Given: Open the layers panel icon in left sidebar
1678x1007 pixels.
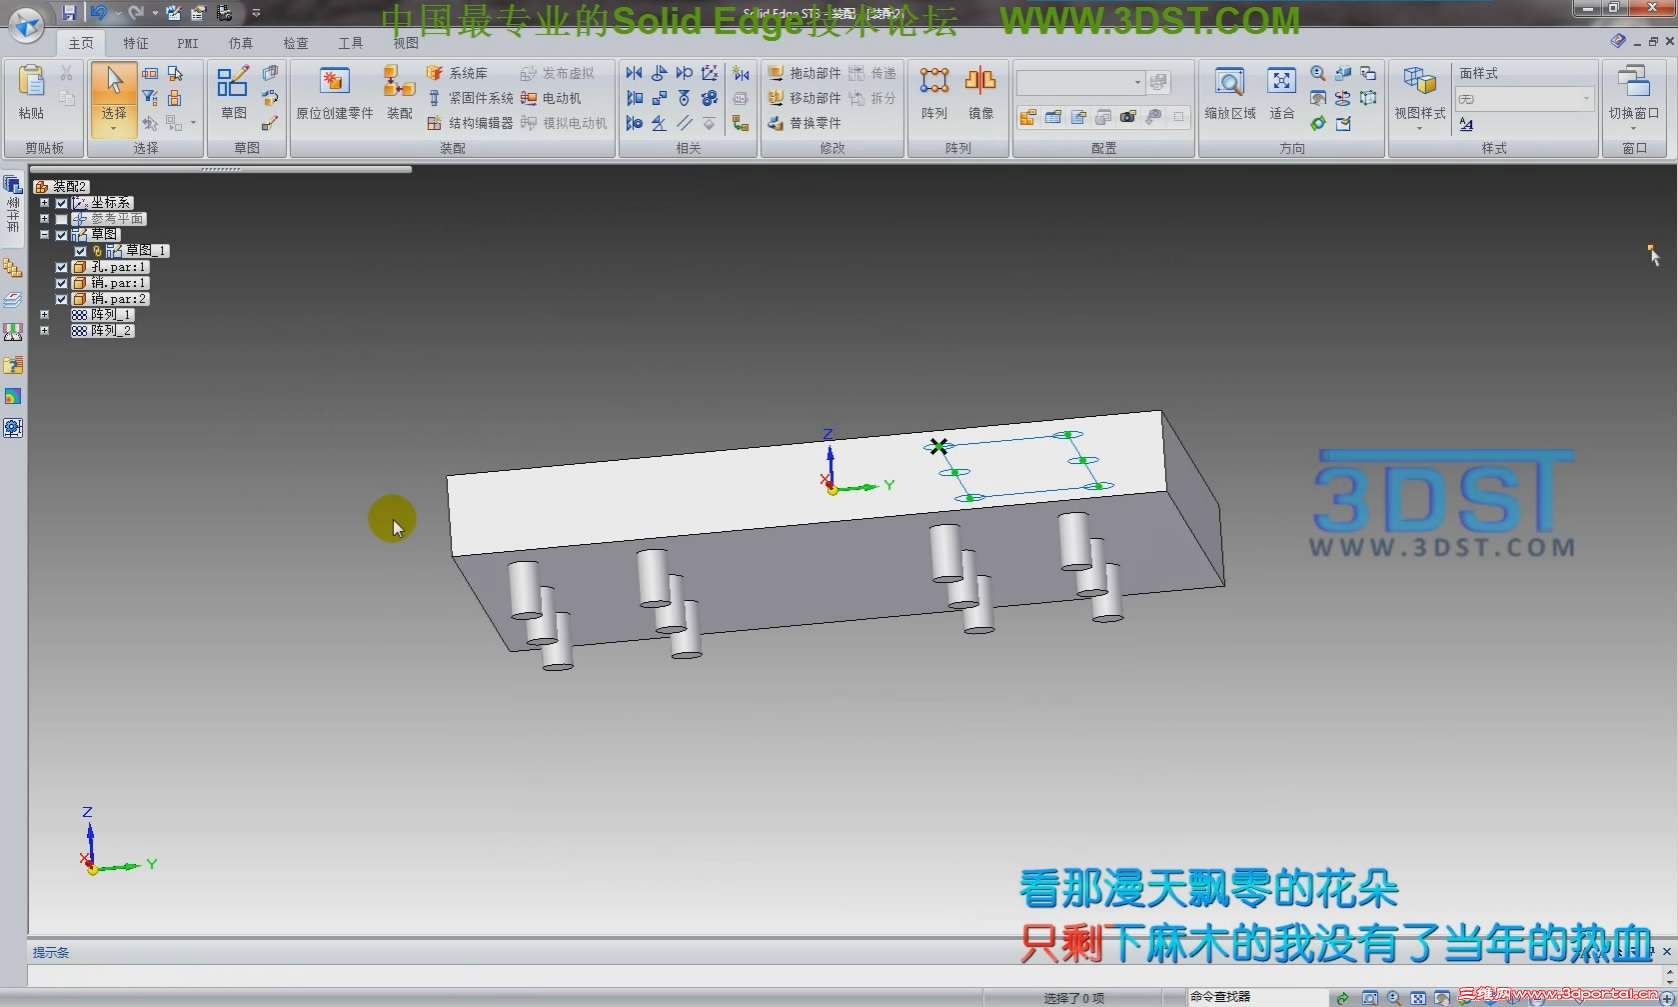Looking at the screenshot, I should (13, 299).
